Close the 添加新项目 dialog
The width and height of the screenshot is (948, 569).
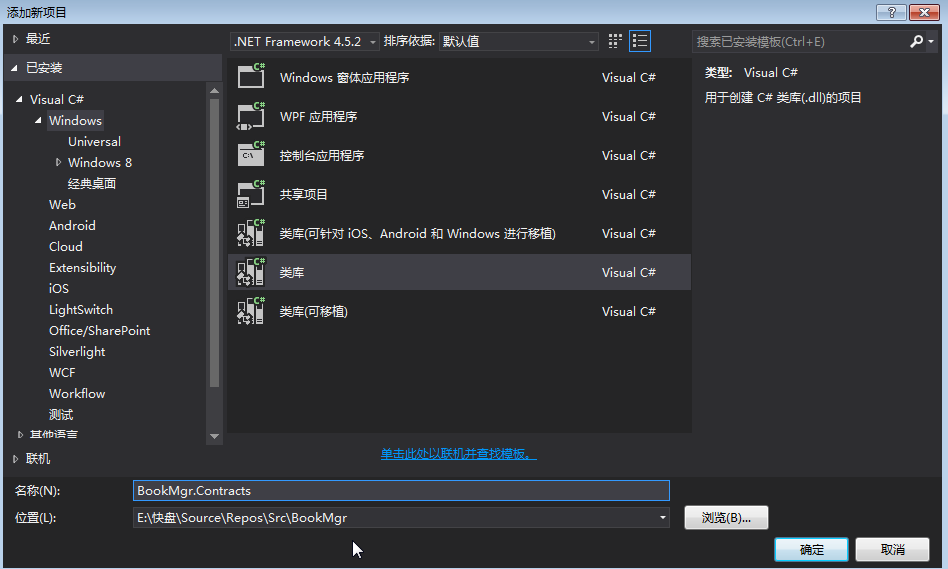point(924,12)
